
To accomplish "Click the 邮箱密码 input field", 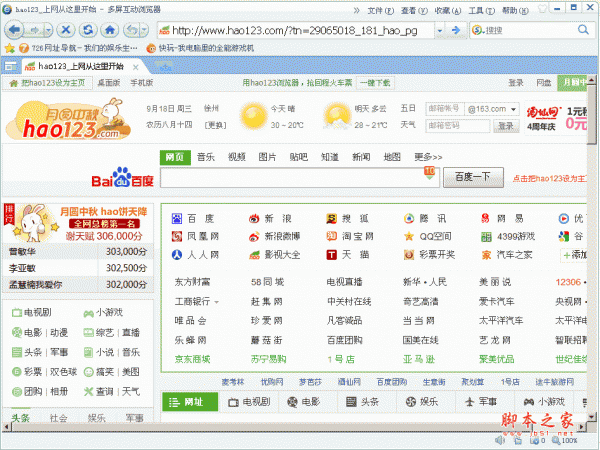I will pyautogui.click(x=458, y=126).
